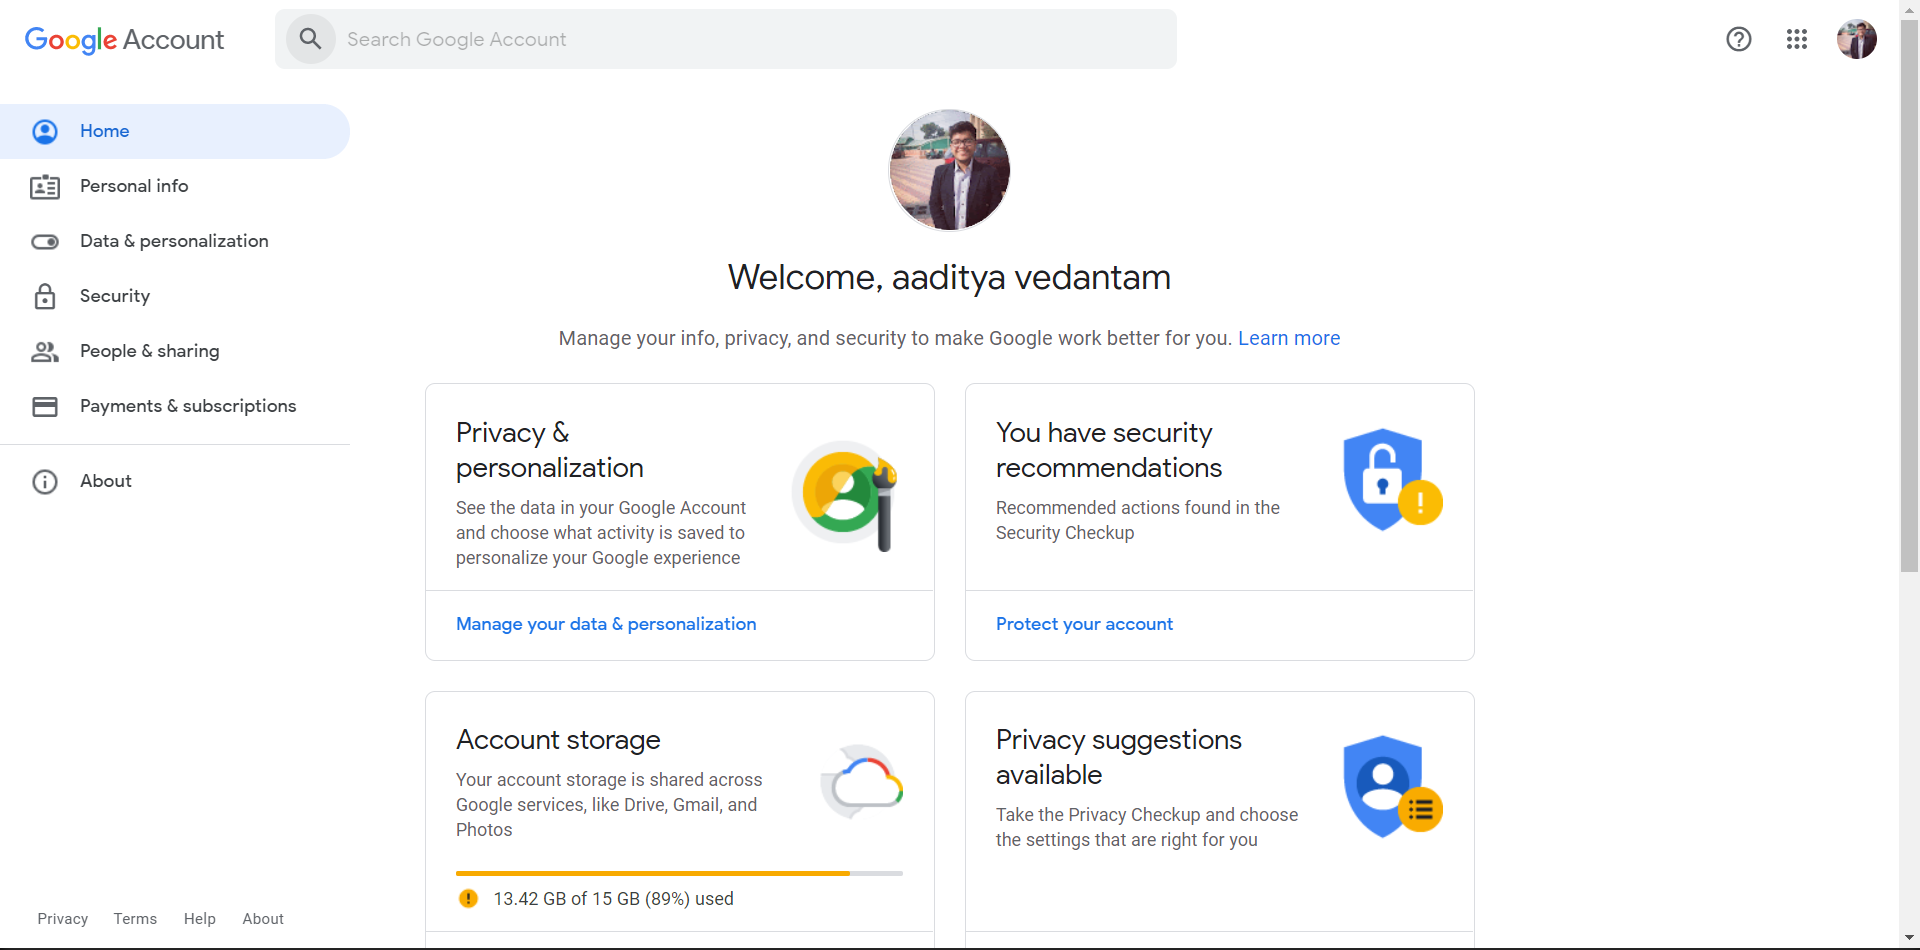Image resolution: width=1920 pixels, height=950 pixels.
Task: Go to Data & personalization section
Action: click(174, 241)
